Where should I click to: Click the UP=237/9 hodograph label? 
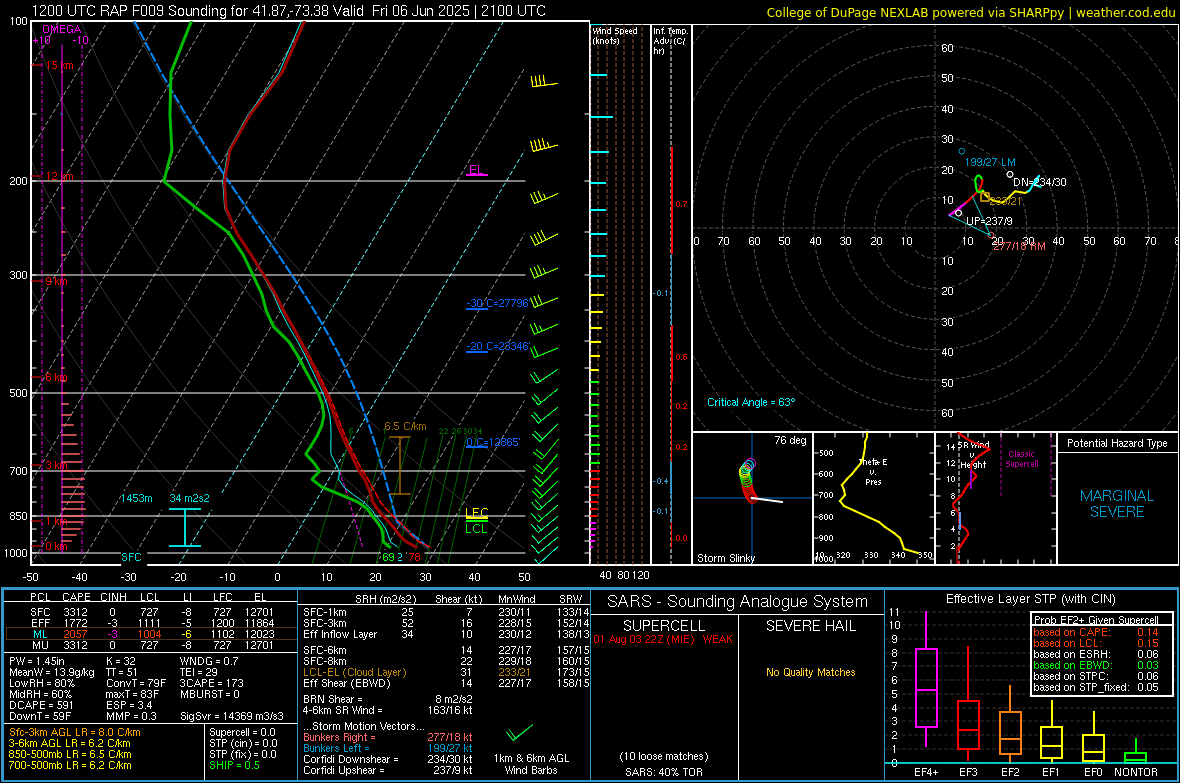[x=989, y=221]
